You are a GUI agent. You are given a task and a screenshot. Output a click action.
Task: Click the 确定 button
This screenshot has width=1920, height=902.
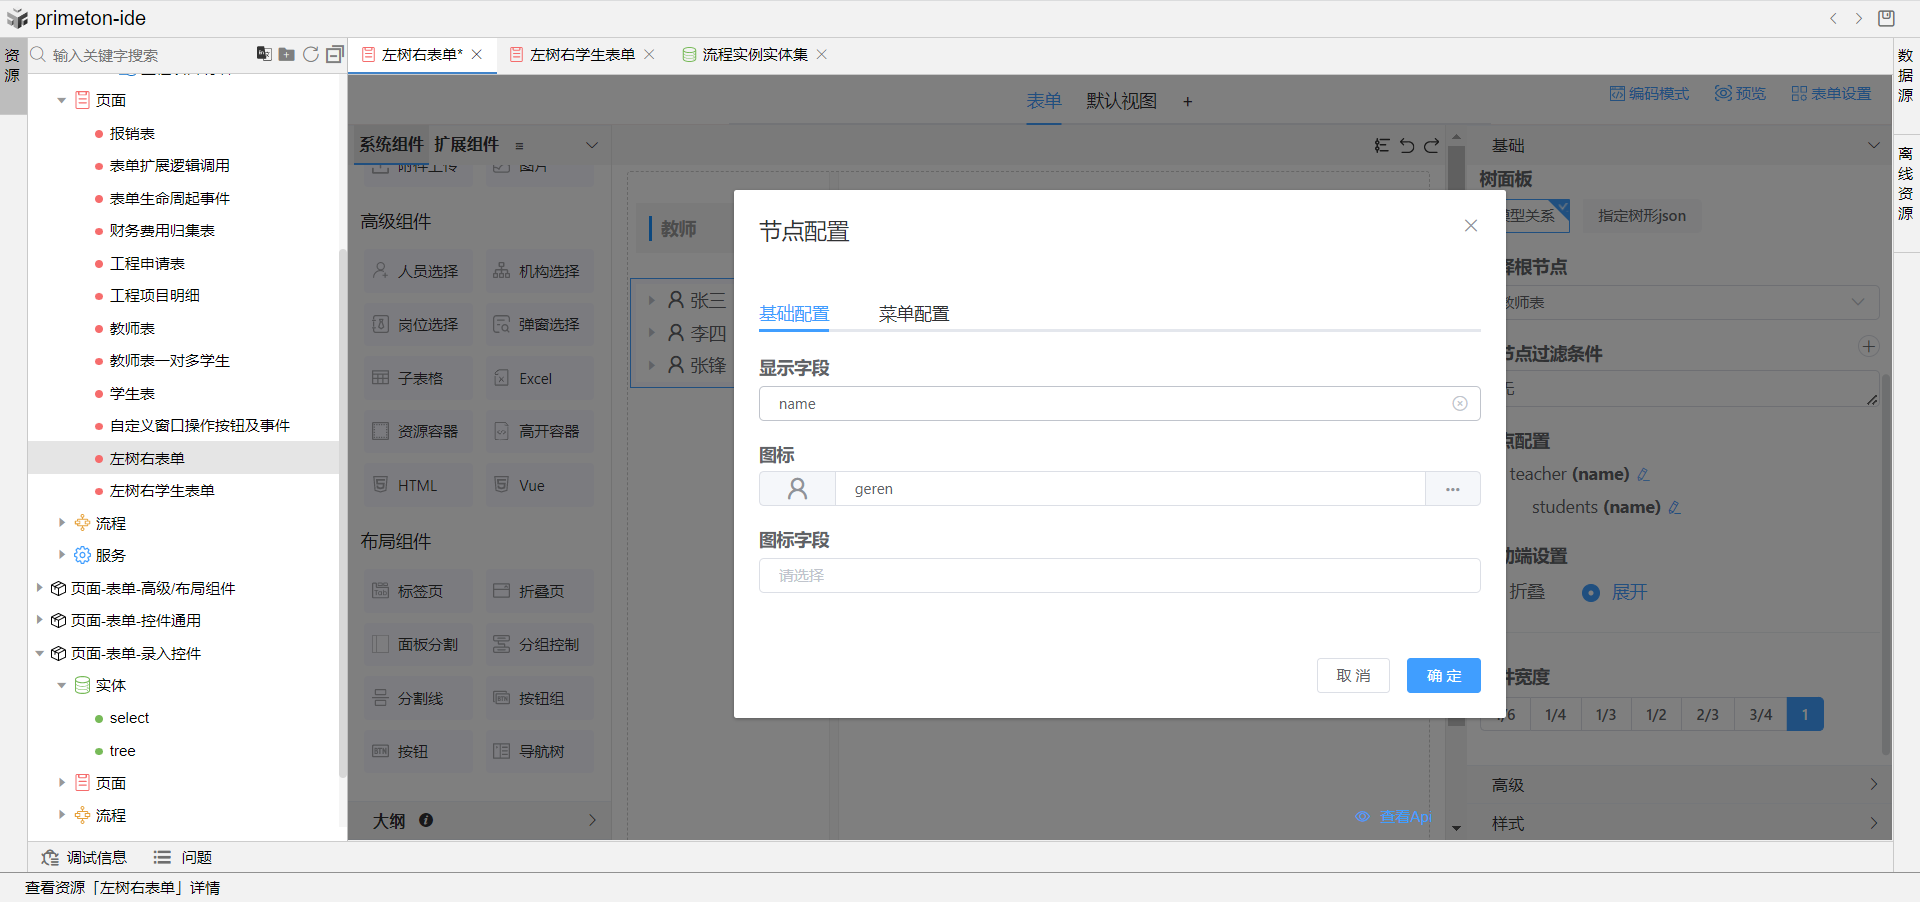(x=1443, y=676)
